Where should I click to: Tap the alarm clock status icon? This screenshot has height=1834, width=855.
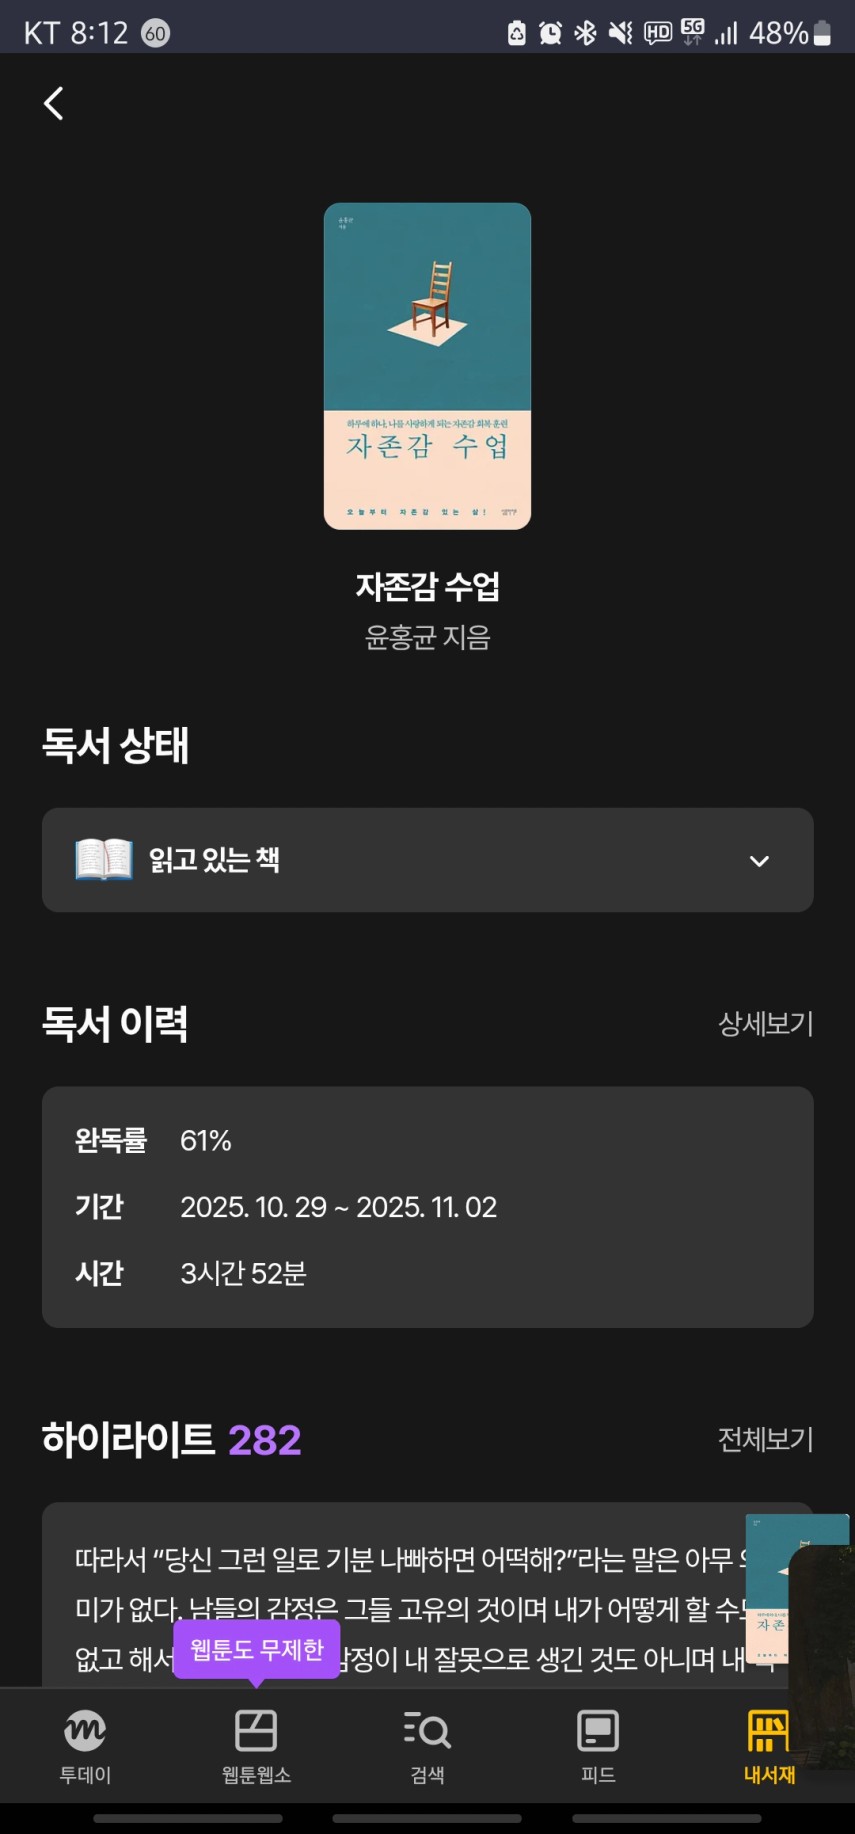tap(550, 33)
